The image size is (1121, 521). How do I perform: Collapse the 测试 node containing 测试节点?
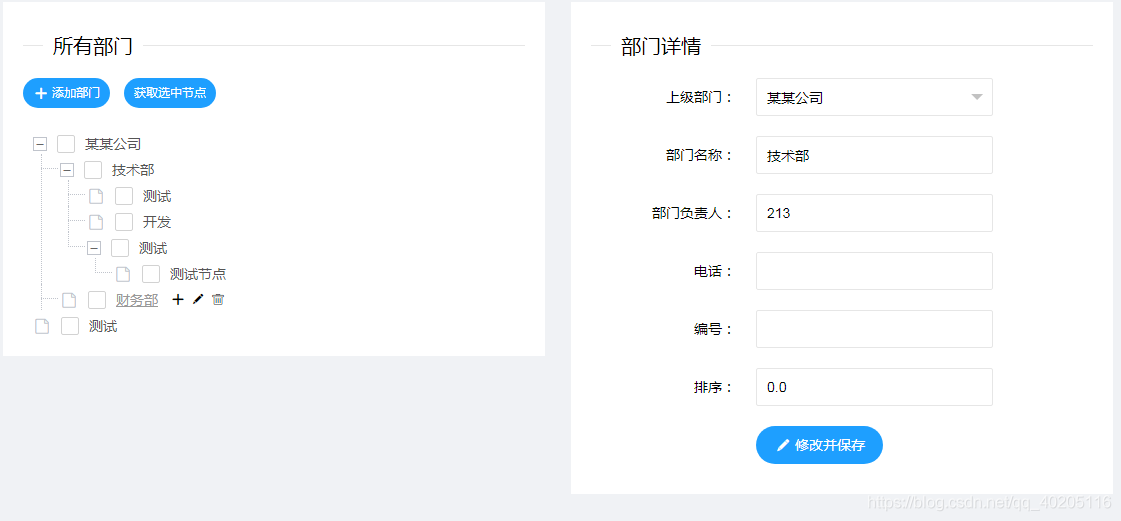[94, 248]
